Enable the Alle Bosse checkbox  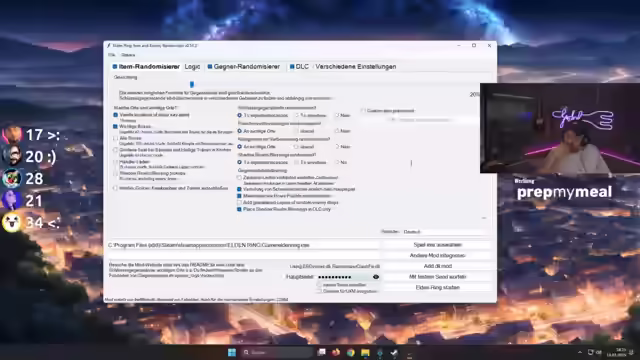pyautogui.click(x=116, y=138)
